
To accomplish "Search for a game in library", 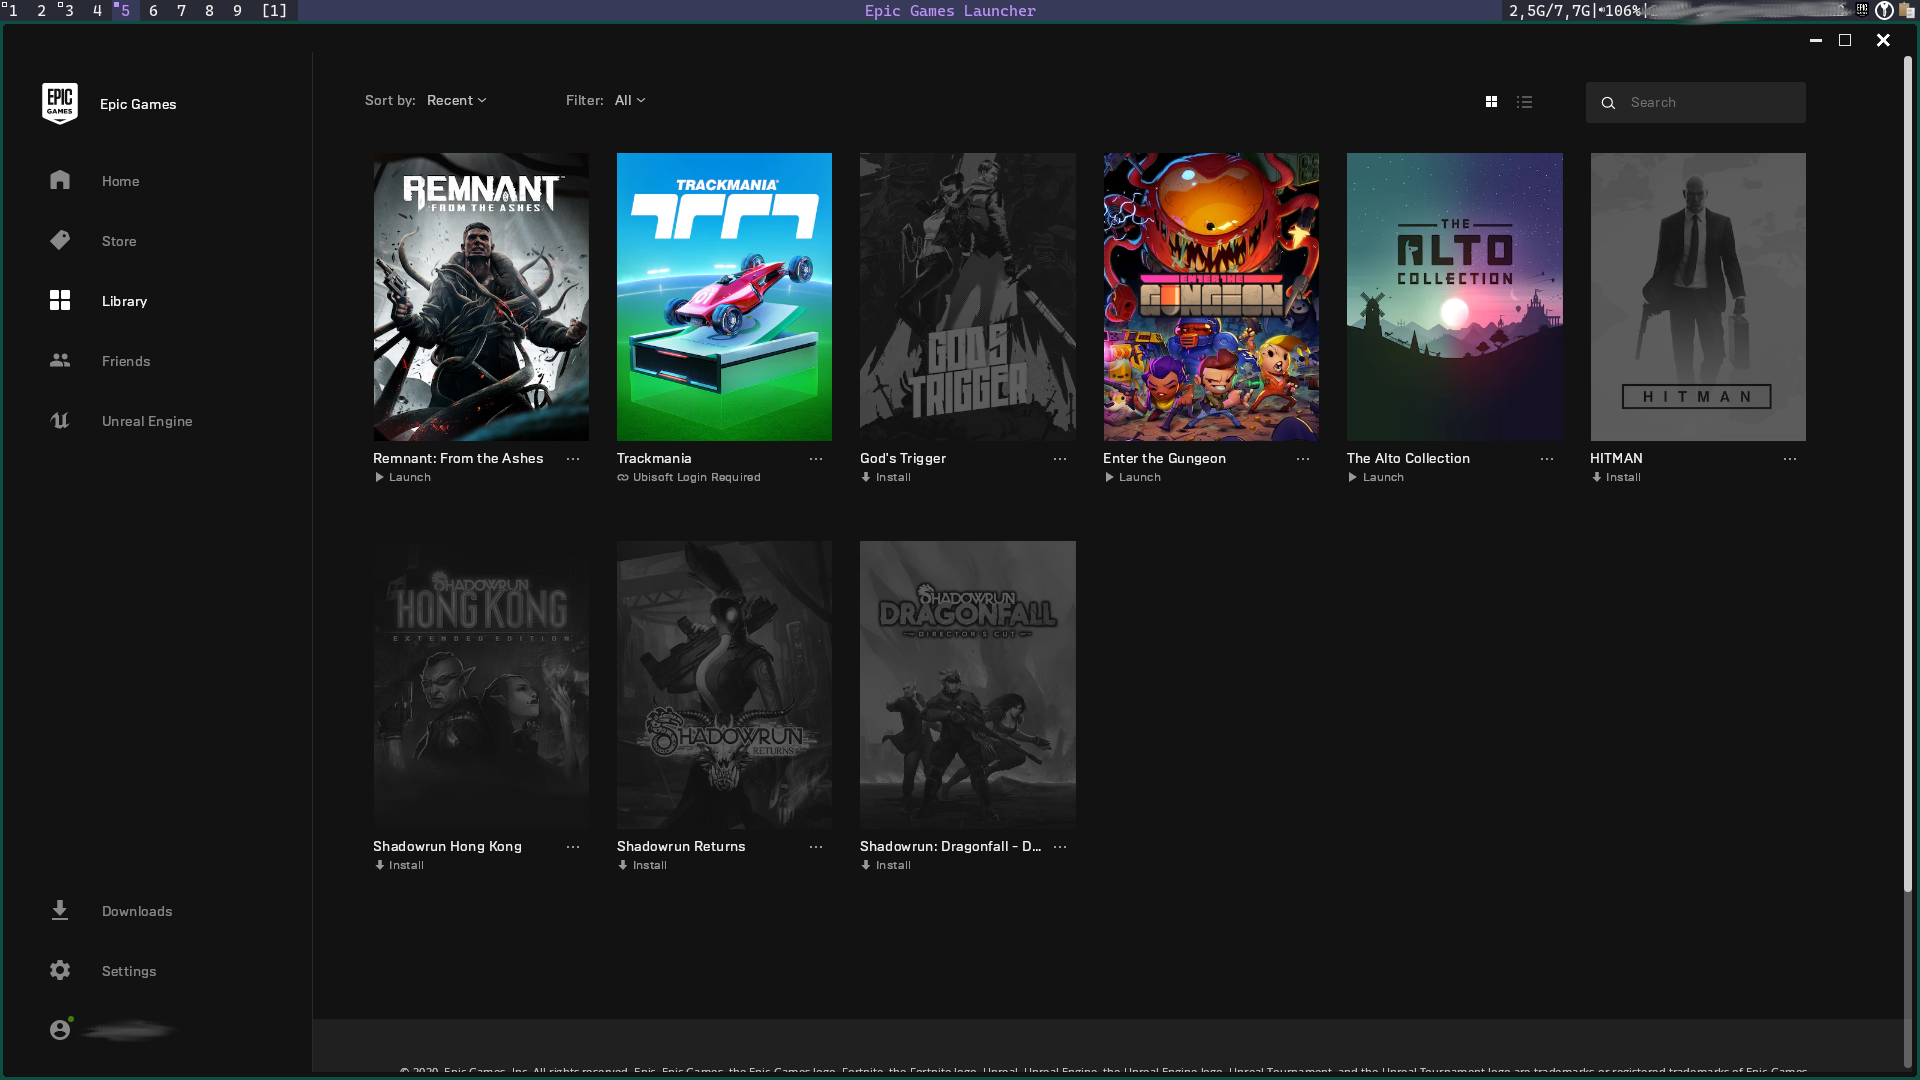I will [x=1697, y=102].
